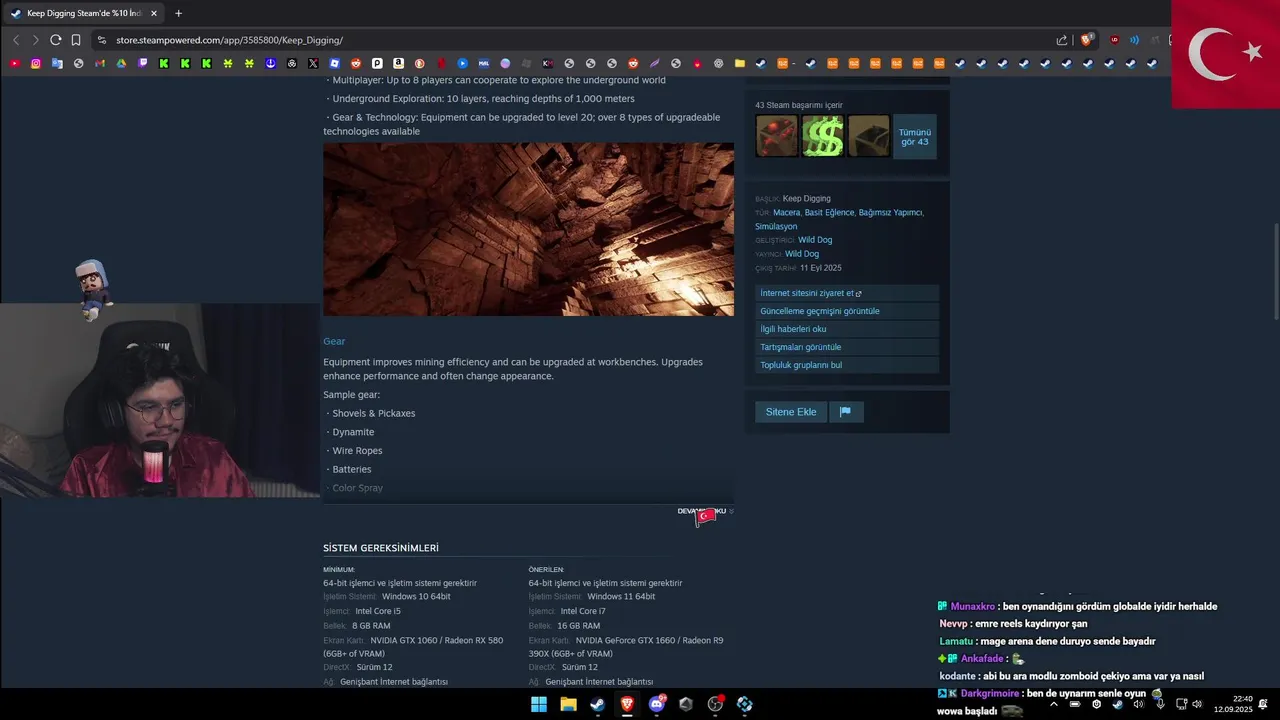Click the browser forward arrow
Viewport: 1280px width, 720px height.
[x=35, y=40]
